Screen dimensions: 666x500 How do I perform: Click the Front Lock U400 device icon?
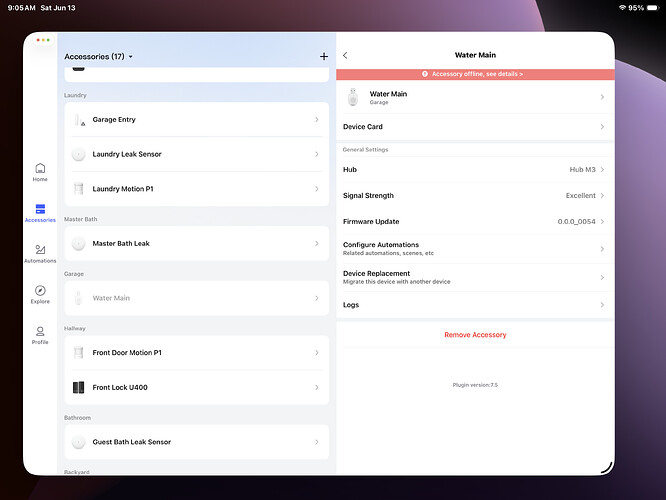(x=79, y=387)
